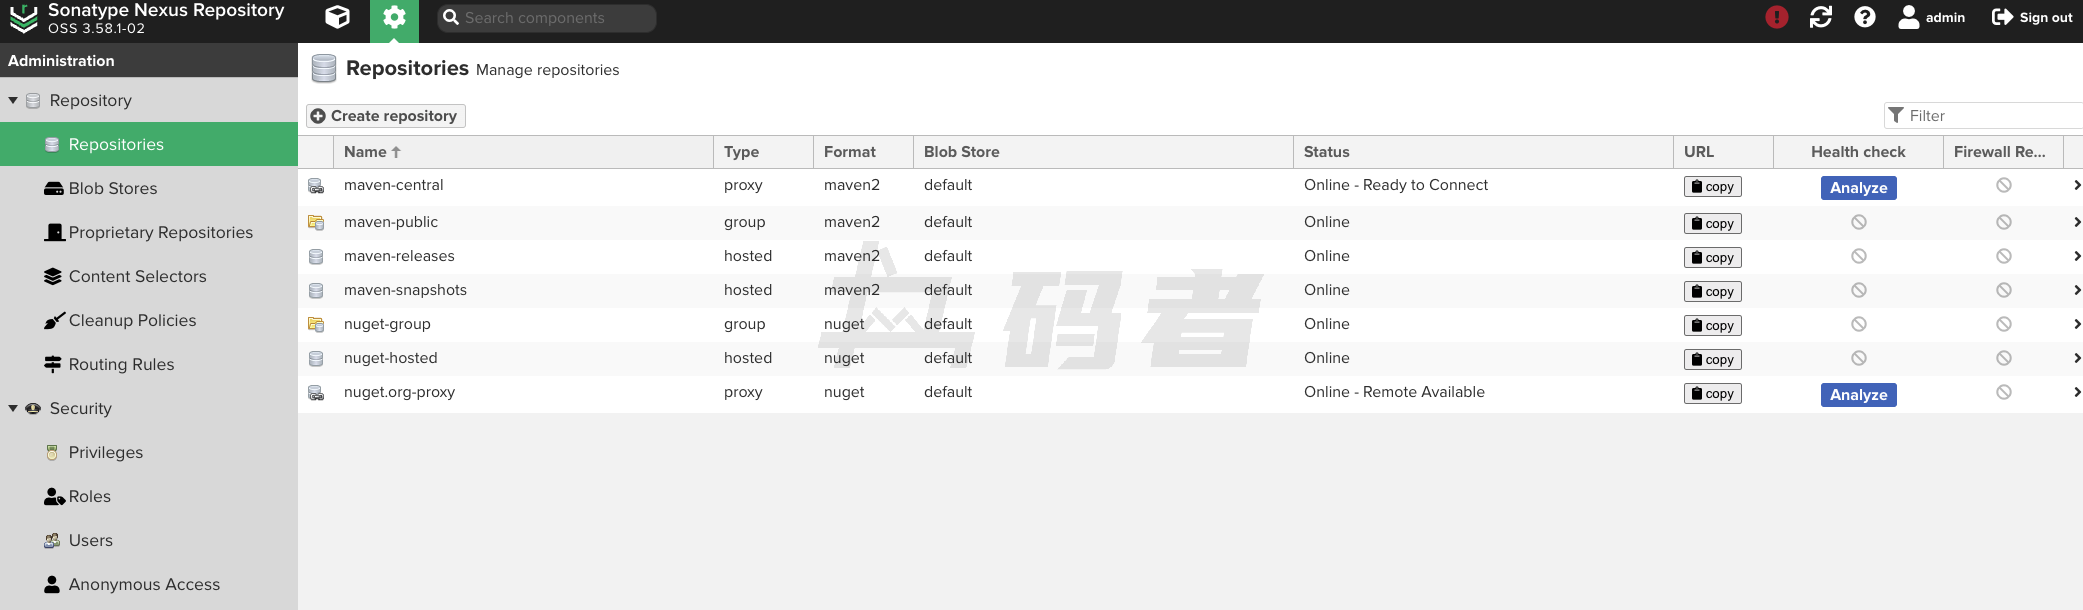
Task: Focus the Search components input field
Action: (555, 18)
